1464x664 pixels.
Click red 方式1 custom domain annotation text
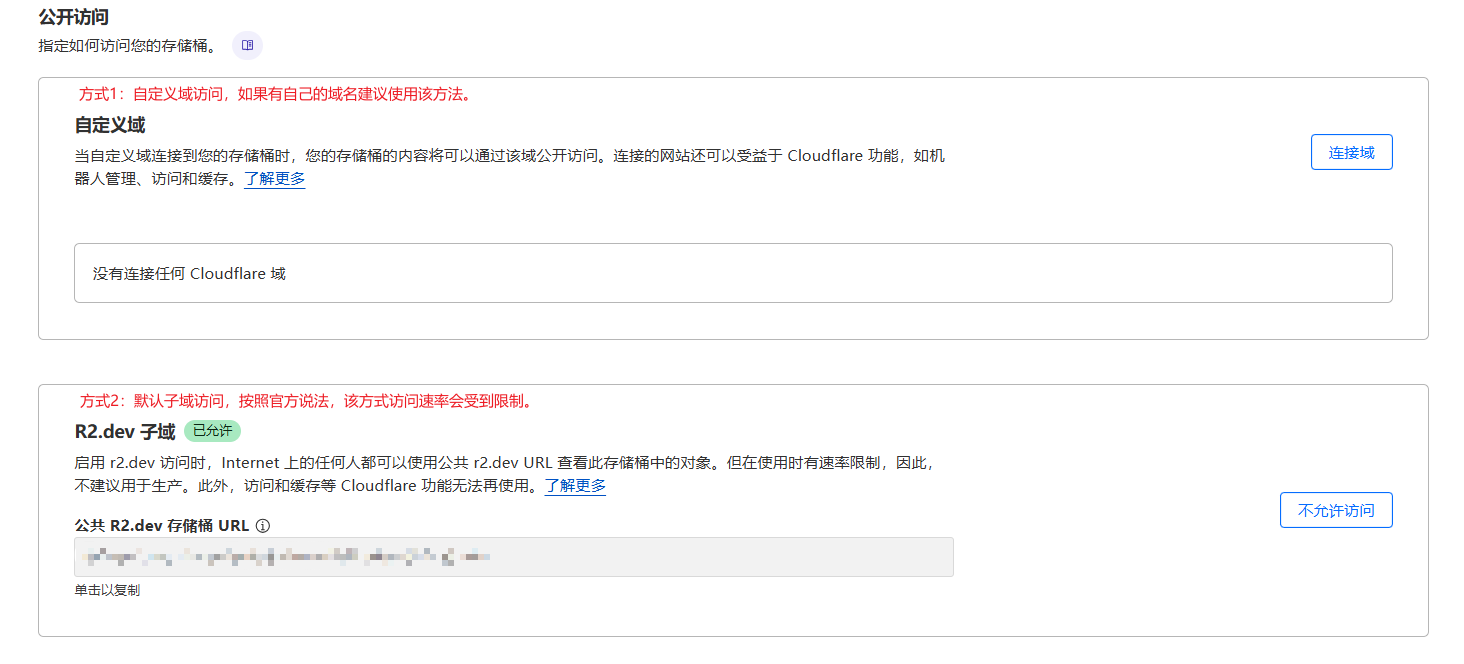(275, 94)
